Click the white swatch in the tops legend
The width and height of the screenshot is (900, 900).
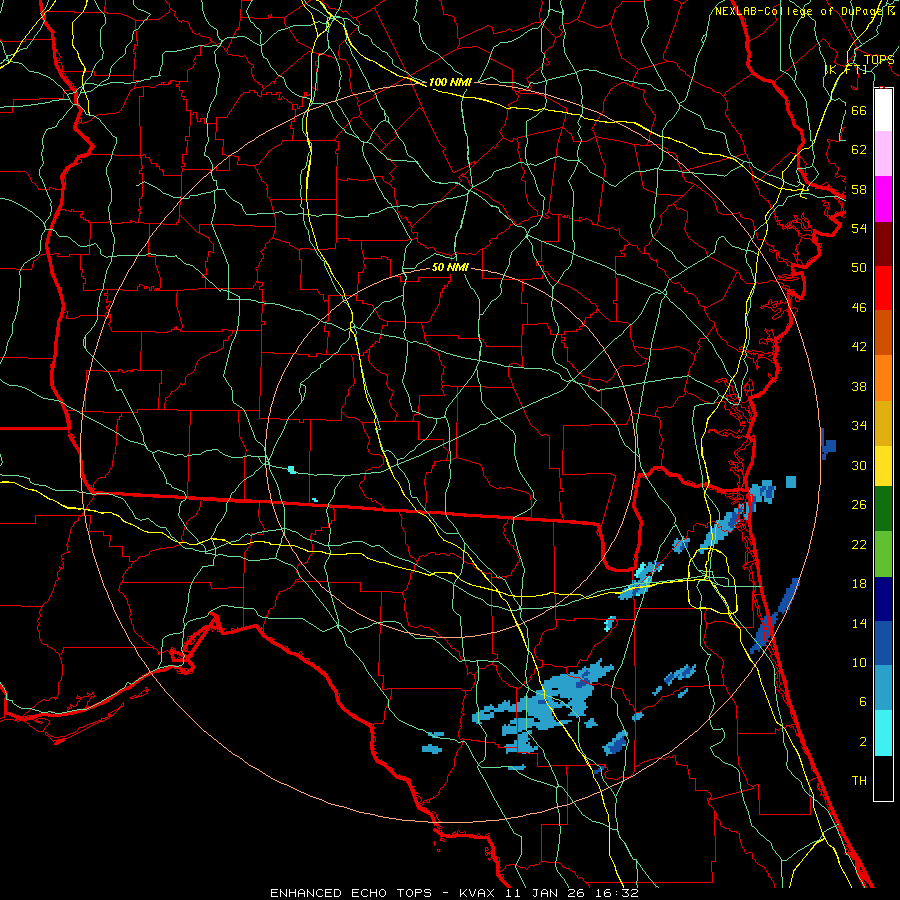(x=883, y=110)
